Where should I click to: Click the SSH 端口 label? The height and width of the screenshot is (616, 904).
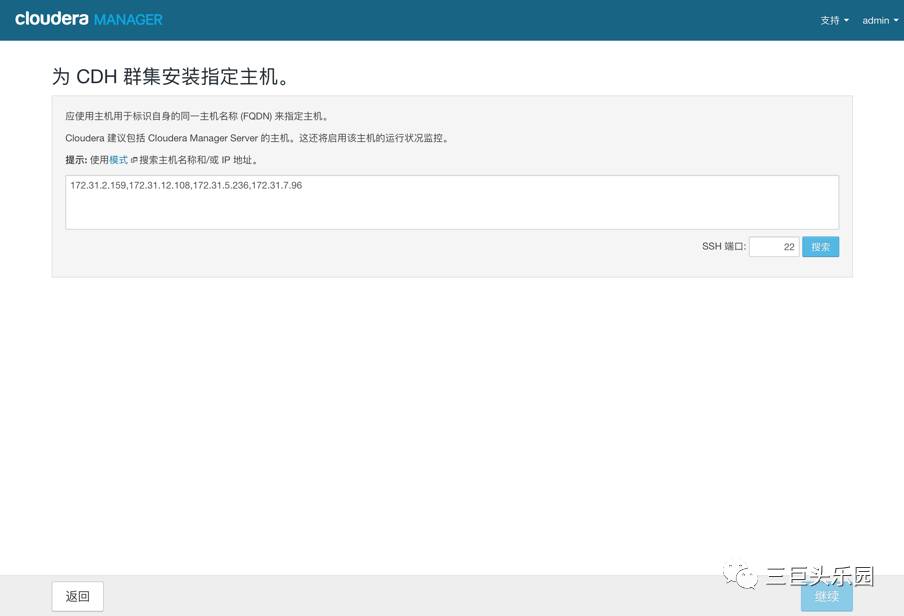724,246
